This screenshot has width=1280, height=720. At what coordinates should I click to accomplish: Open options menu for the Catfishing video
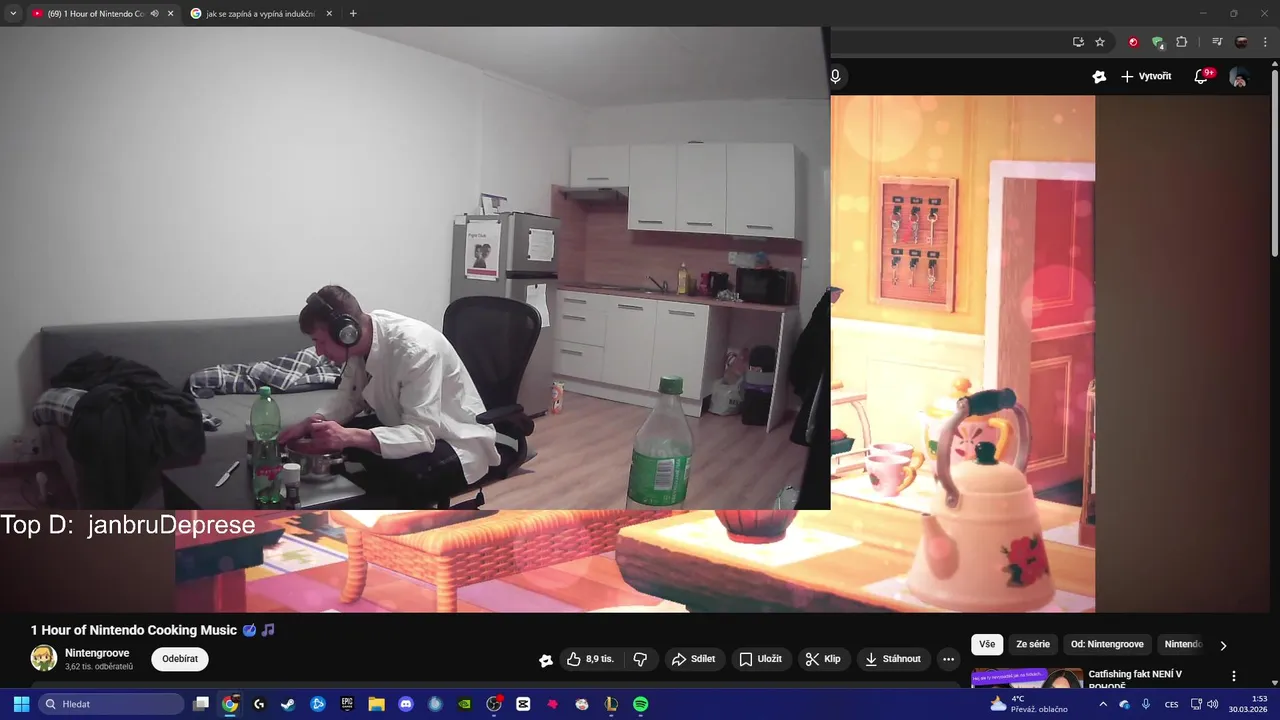point(1234,676)
